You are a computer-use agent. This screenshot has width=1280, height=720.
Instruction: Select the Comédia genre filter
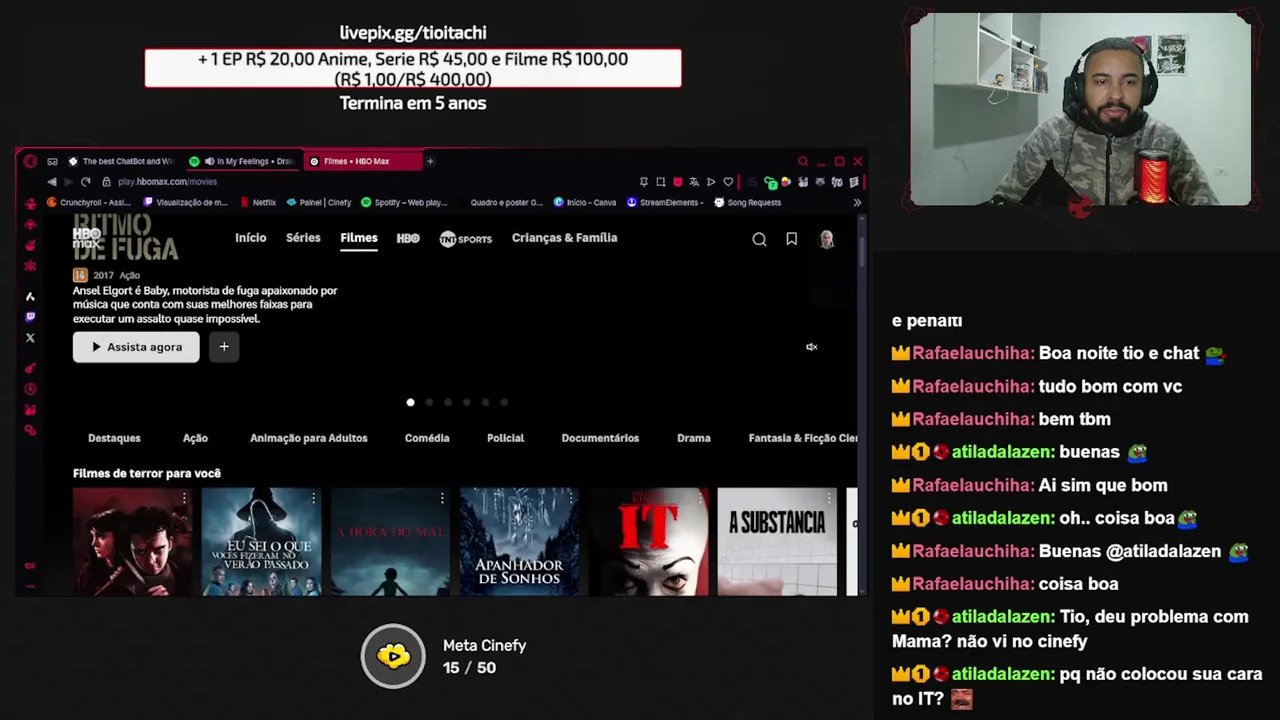[x=427, y=438]
